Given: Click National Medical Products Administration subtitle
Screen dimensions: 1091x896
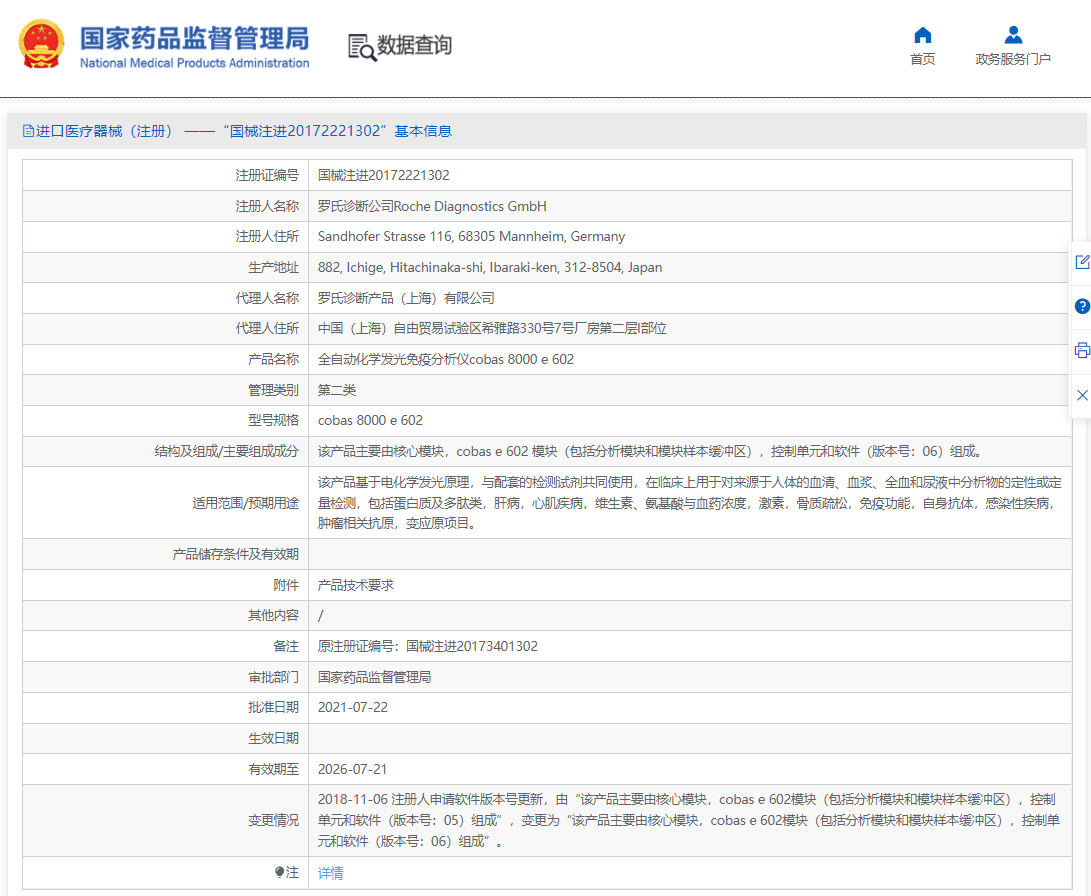Looking at the screenshot, I should click(x=195, y=63).
